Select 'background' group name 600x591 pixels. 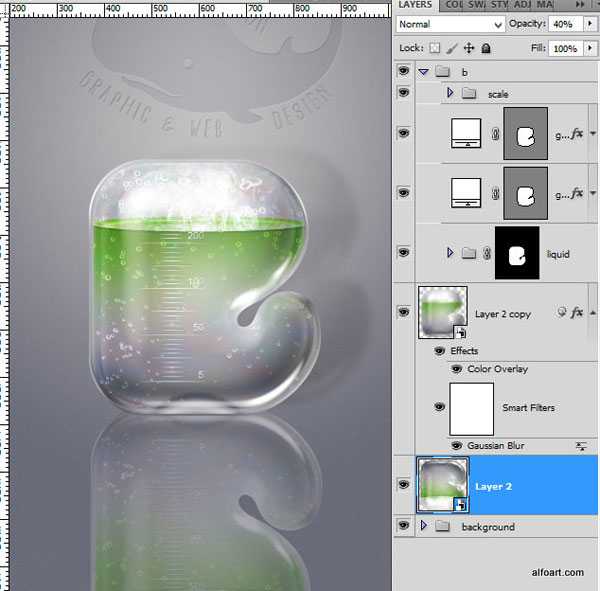pyautogui.click(x=488, y=527)
